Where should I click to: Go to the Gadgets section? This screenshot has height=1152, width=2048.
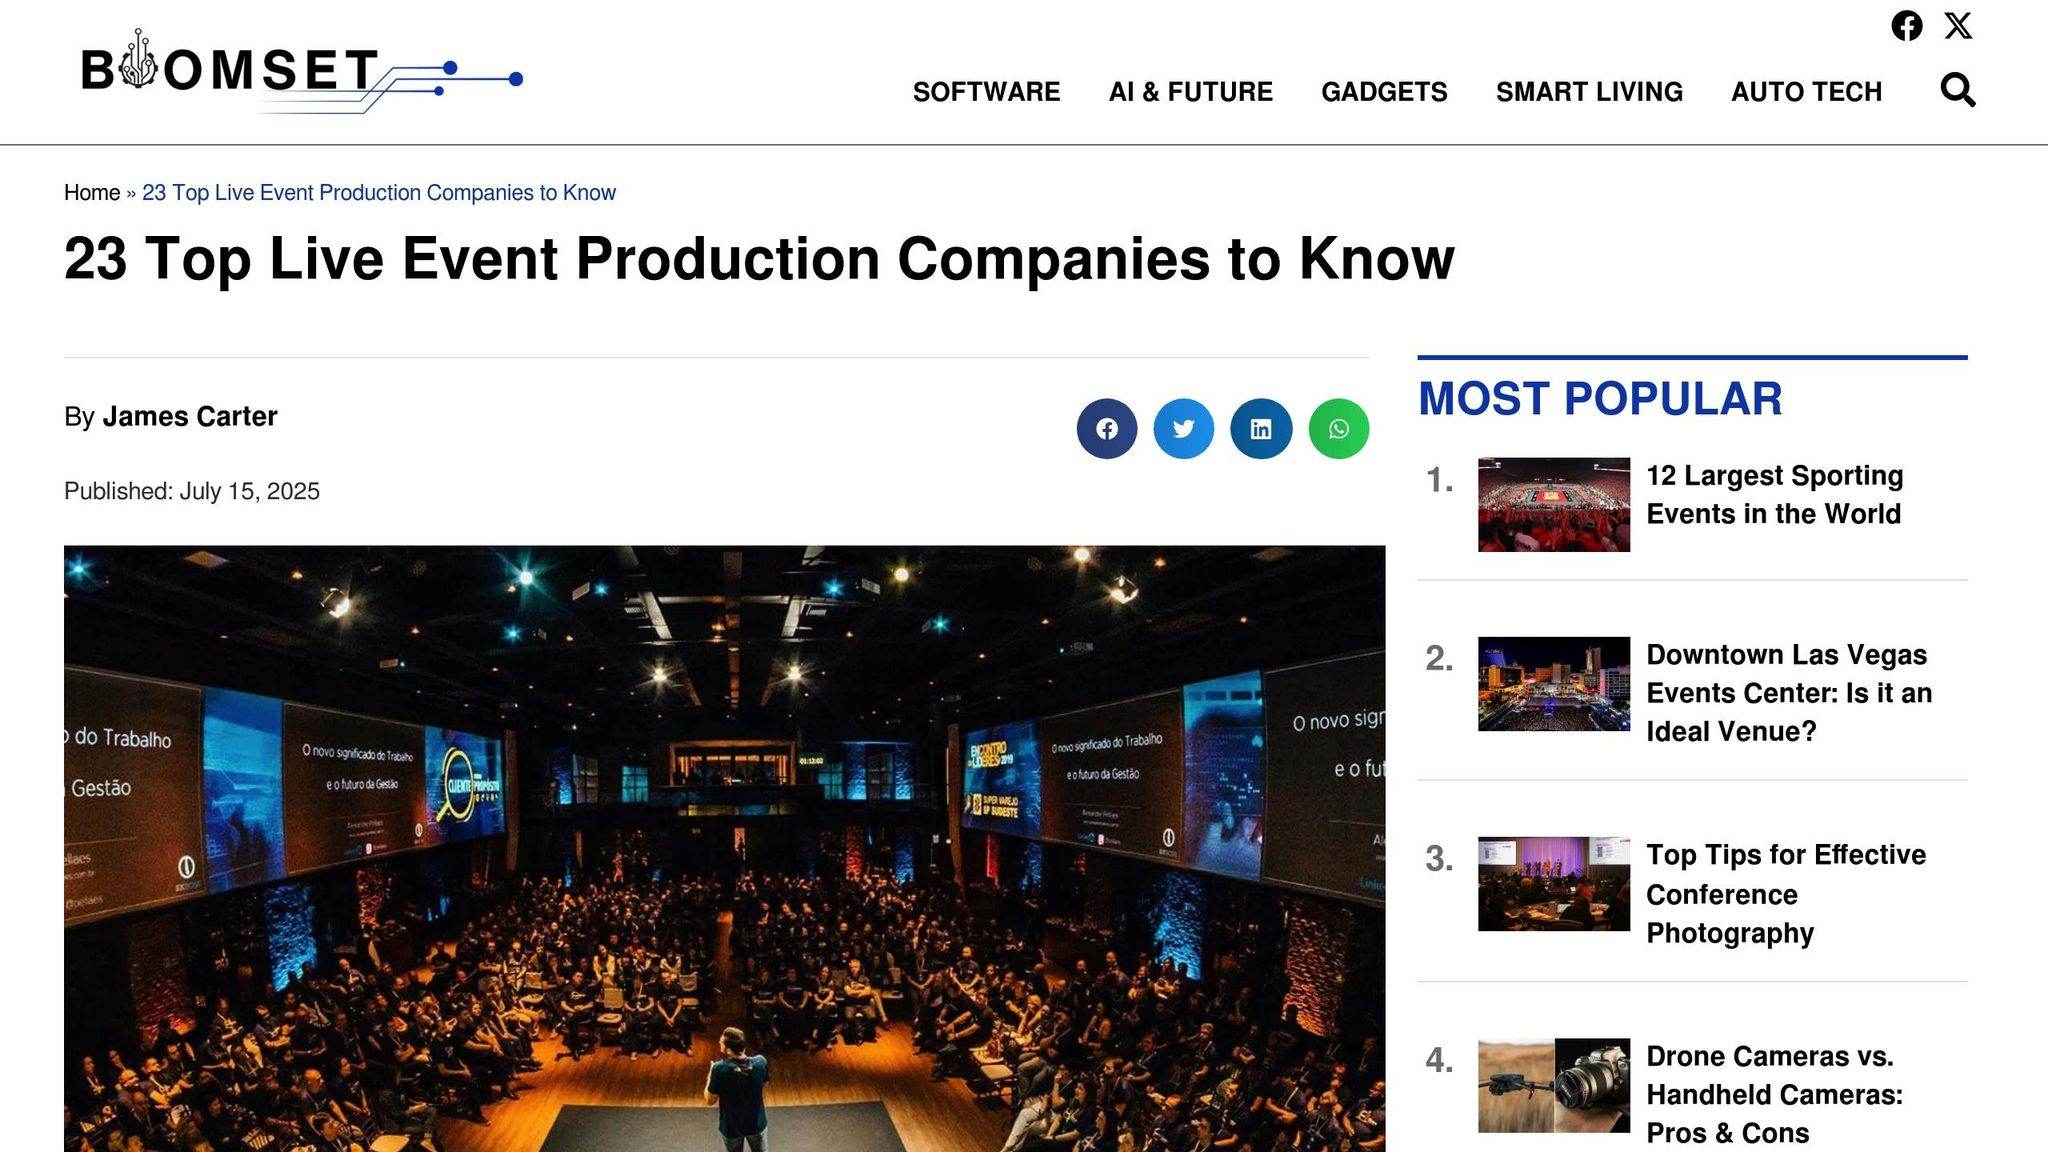[1384, 92]
